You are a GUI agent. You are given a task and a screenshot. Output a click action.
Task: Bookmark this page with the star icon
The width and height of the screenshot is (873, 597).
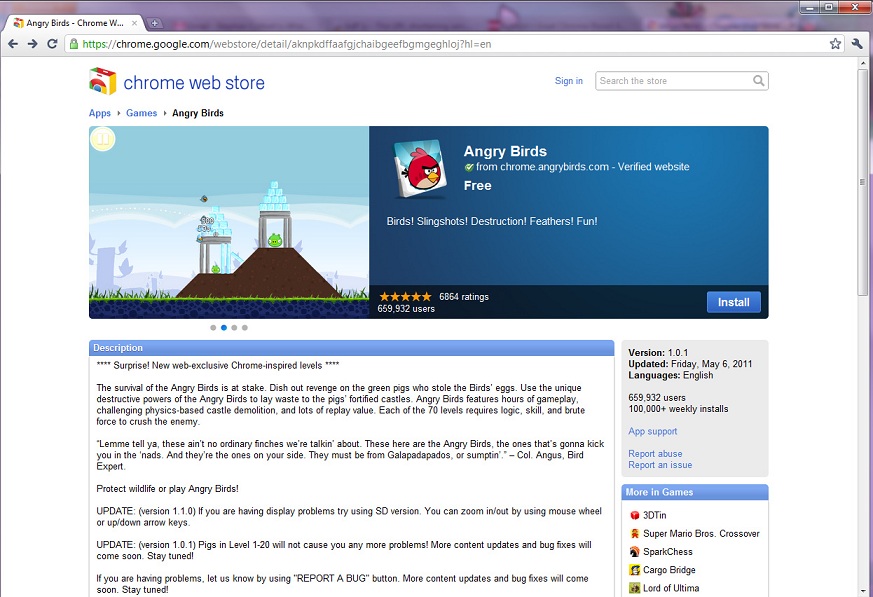point(835,44)
